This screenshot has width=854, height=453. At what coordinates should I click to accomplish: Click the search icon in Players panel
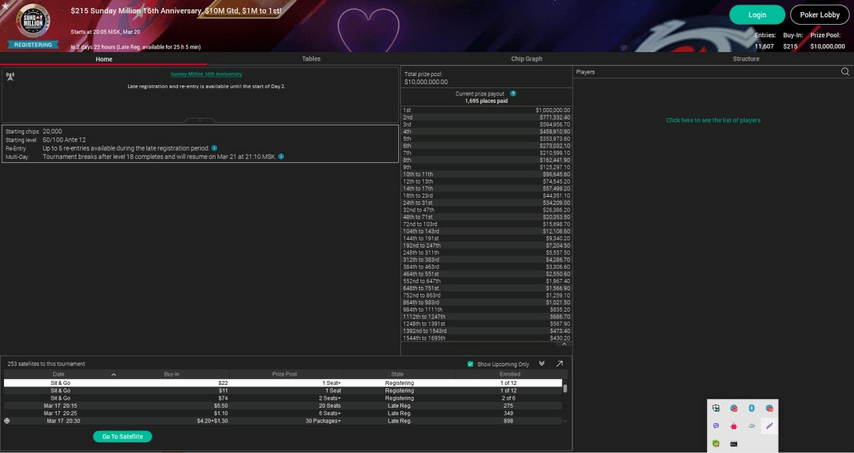point(845,72)
